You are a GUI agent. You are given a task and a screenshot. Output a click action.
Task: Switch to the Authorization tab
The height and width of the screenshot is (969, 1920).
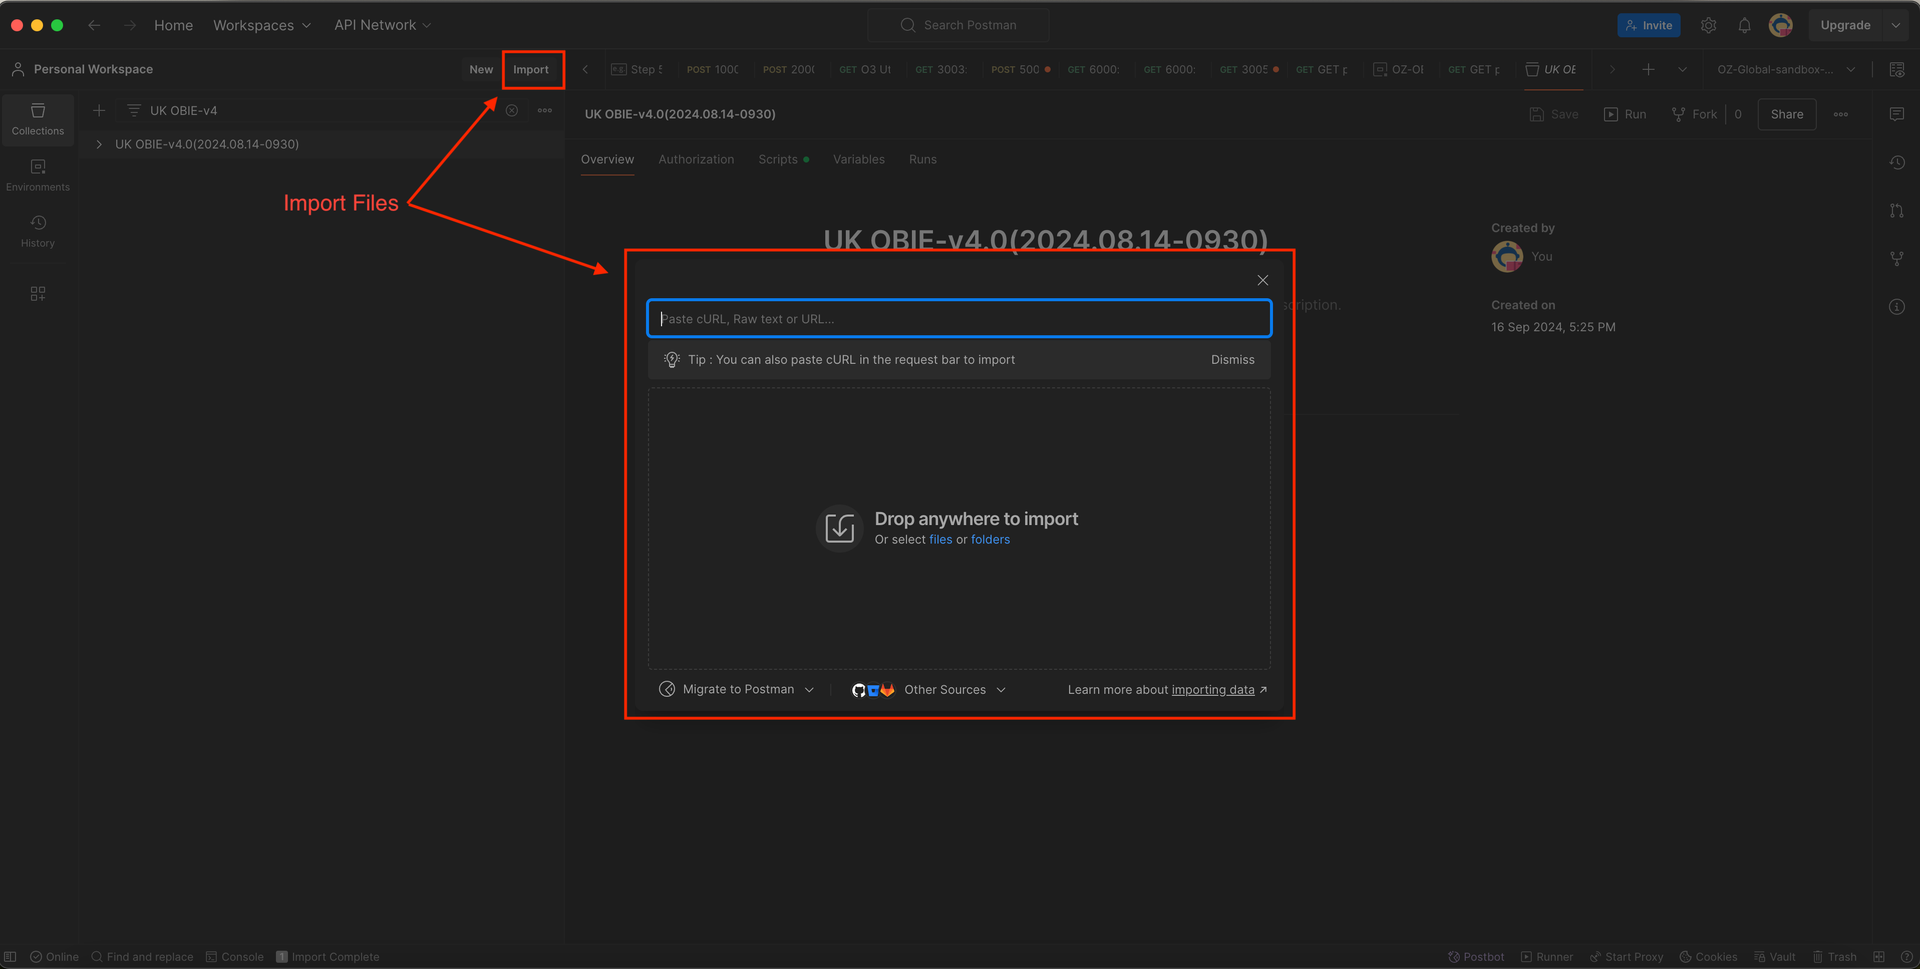tap(696, 159)
